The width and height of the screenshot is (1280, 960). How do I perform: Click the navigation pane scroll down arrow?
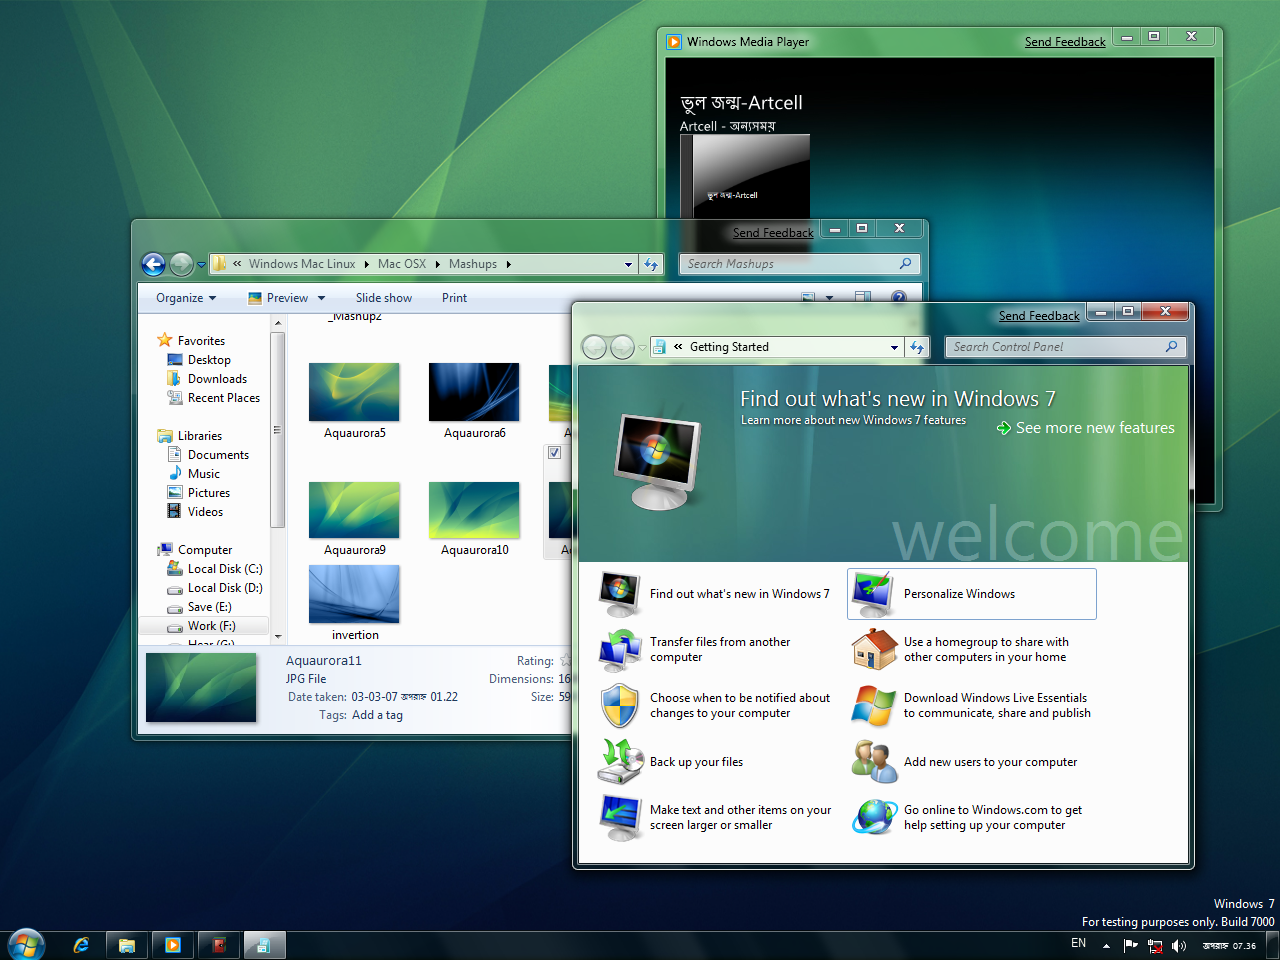[x=278, y=637]
